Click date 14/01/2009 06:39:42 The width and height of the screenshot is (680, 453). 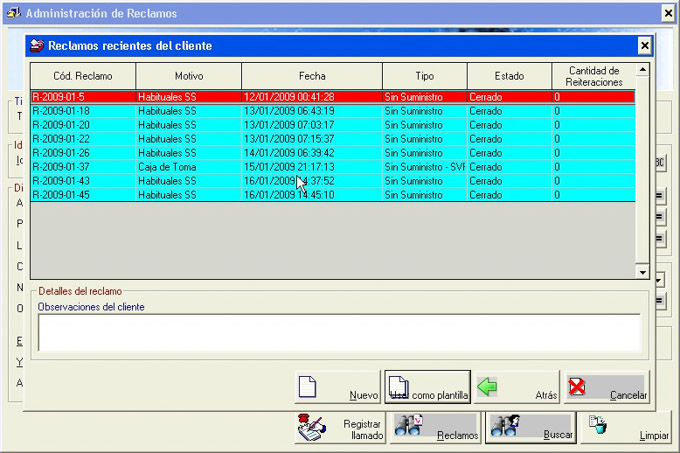tap(312, 153)
